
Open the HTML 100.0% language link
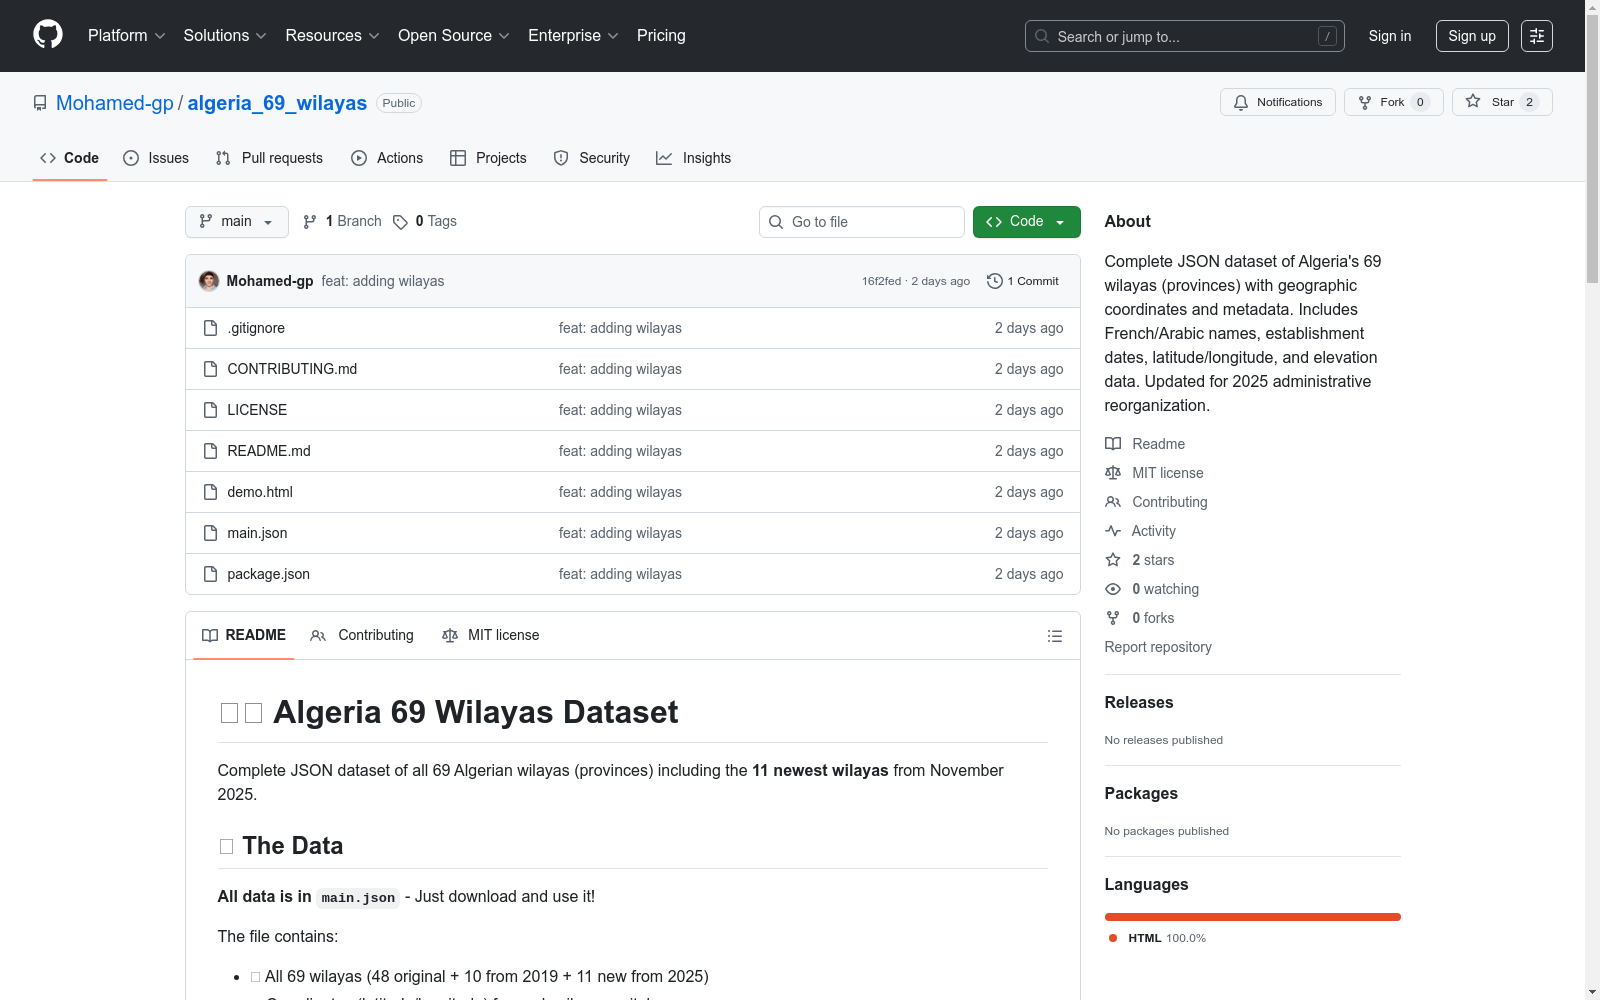pyautogui.click(x=1157, y=938)
